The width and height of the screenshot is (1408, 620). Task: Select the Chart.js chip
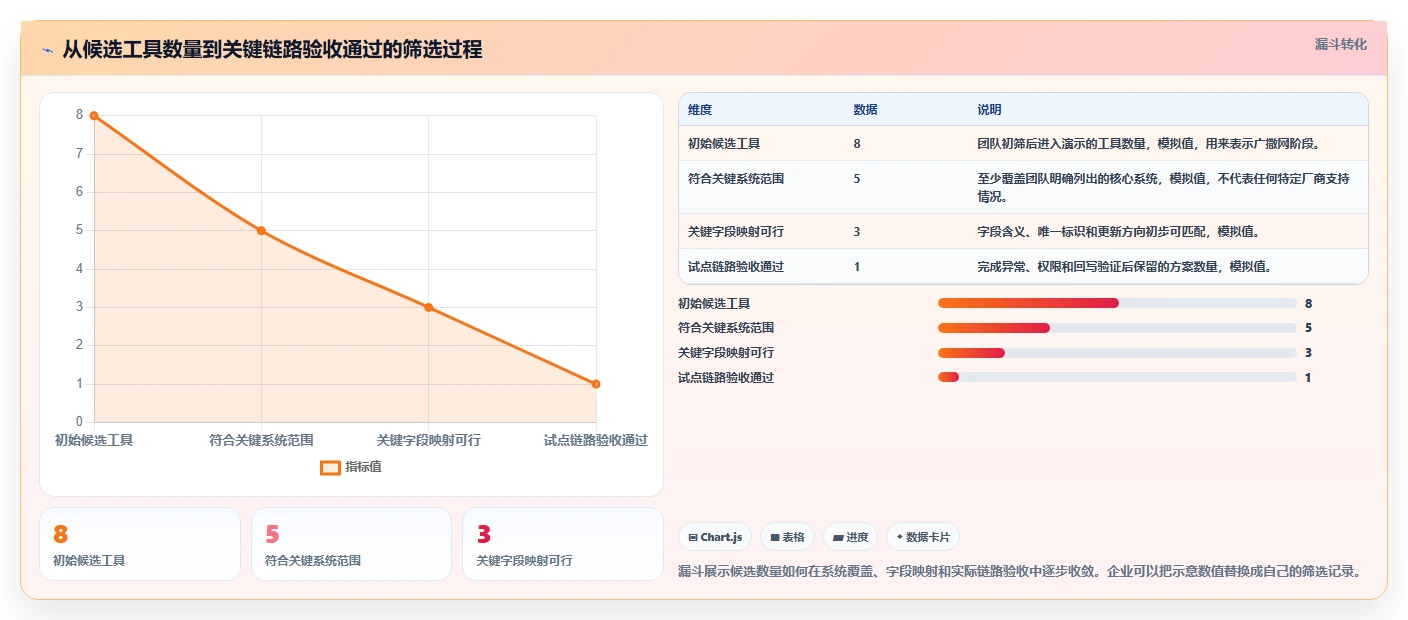click(716, 537)
